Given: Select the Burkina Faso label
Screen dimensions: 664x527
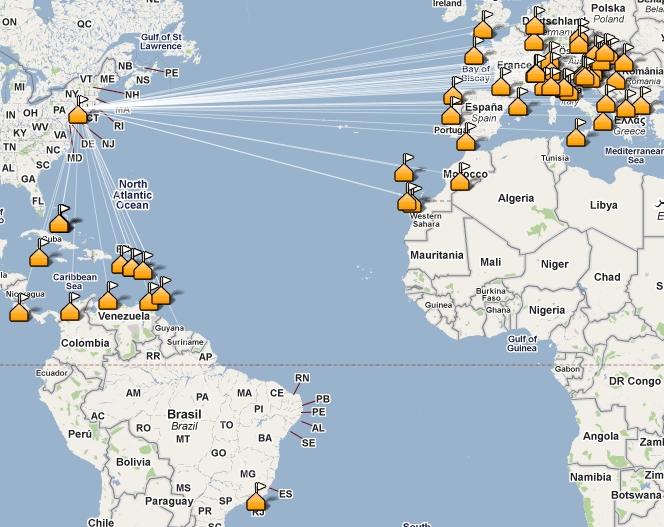Looking at the screenshot, I should pyautogui.click(x=490, y=294).
